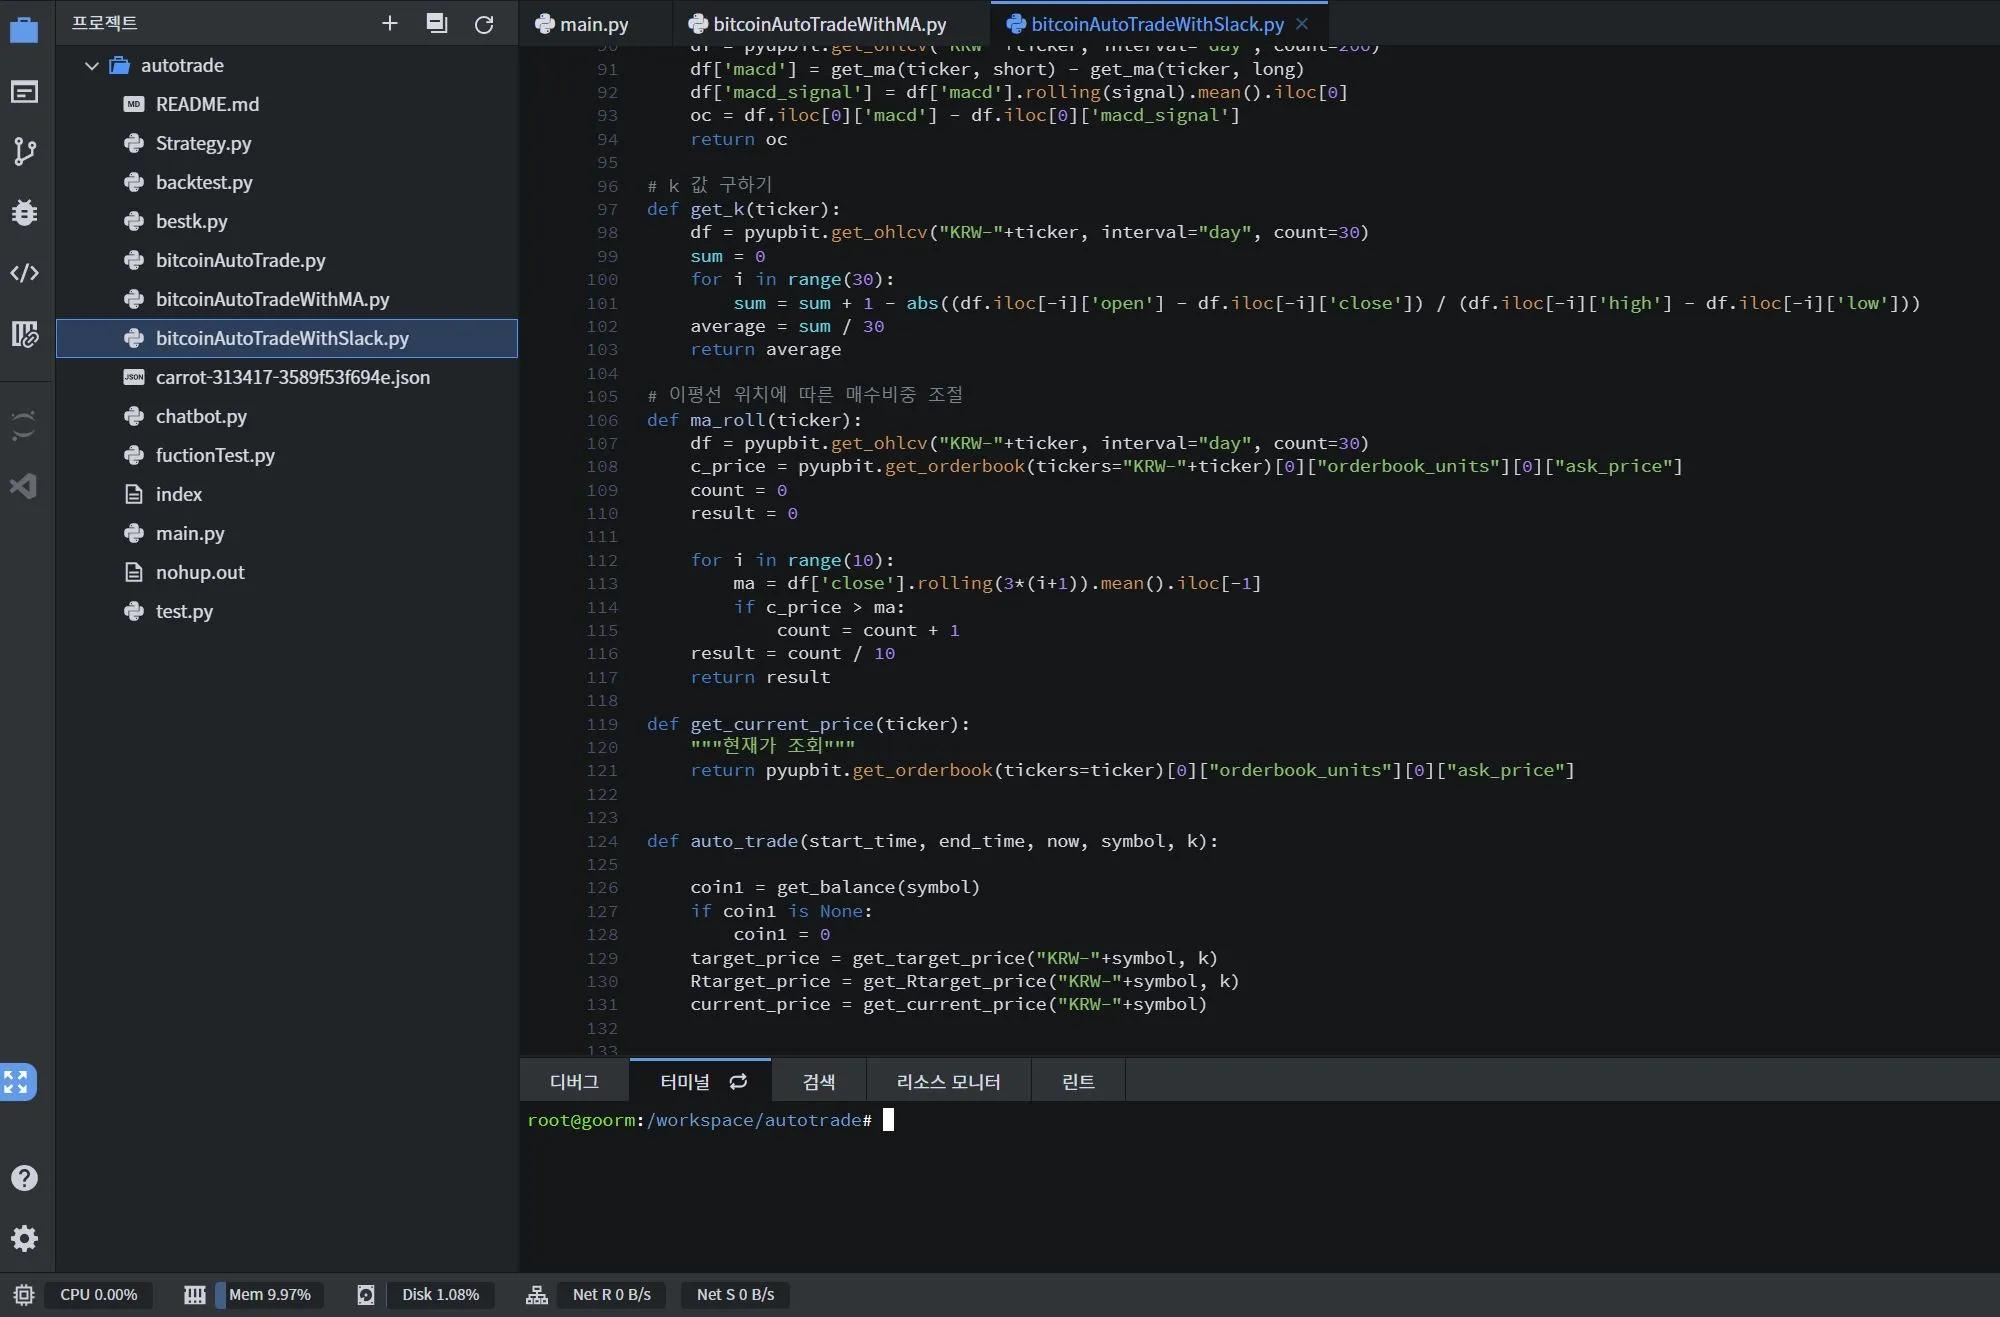Open the help question mark icon
2000x1317 pixels.
coord(24,1178)
